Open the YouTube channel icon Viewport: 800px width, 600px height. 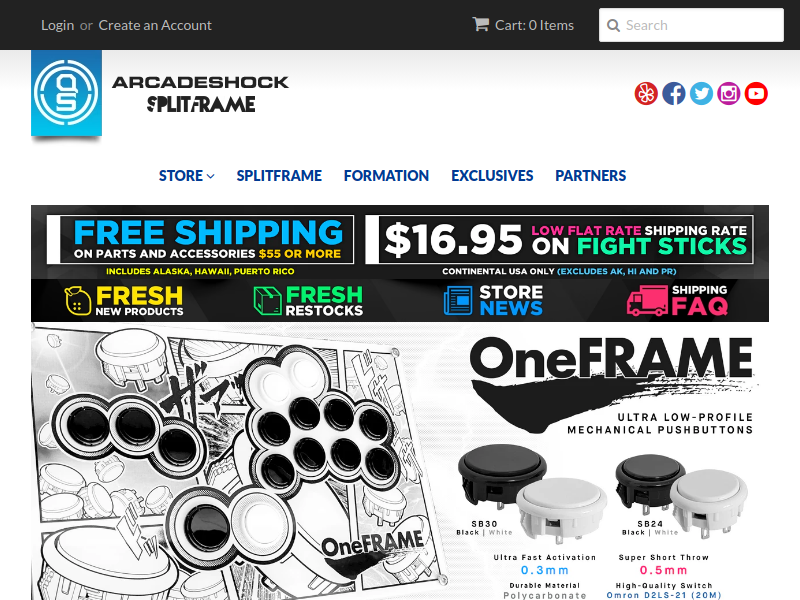click(x=756, y=93)
